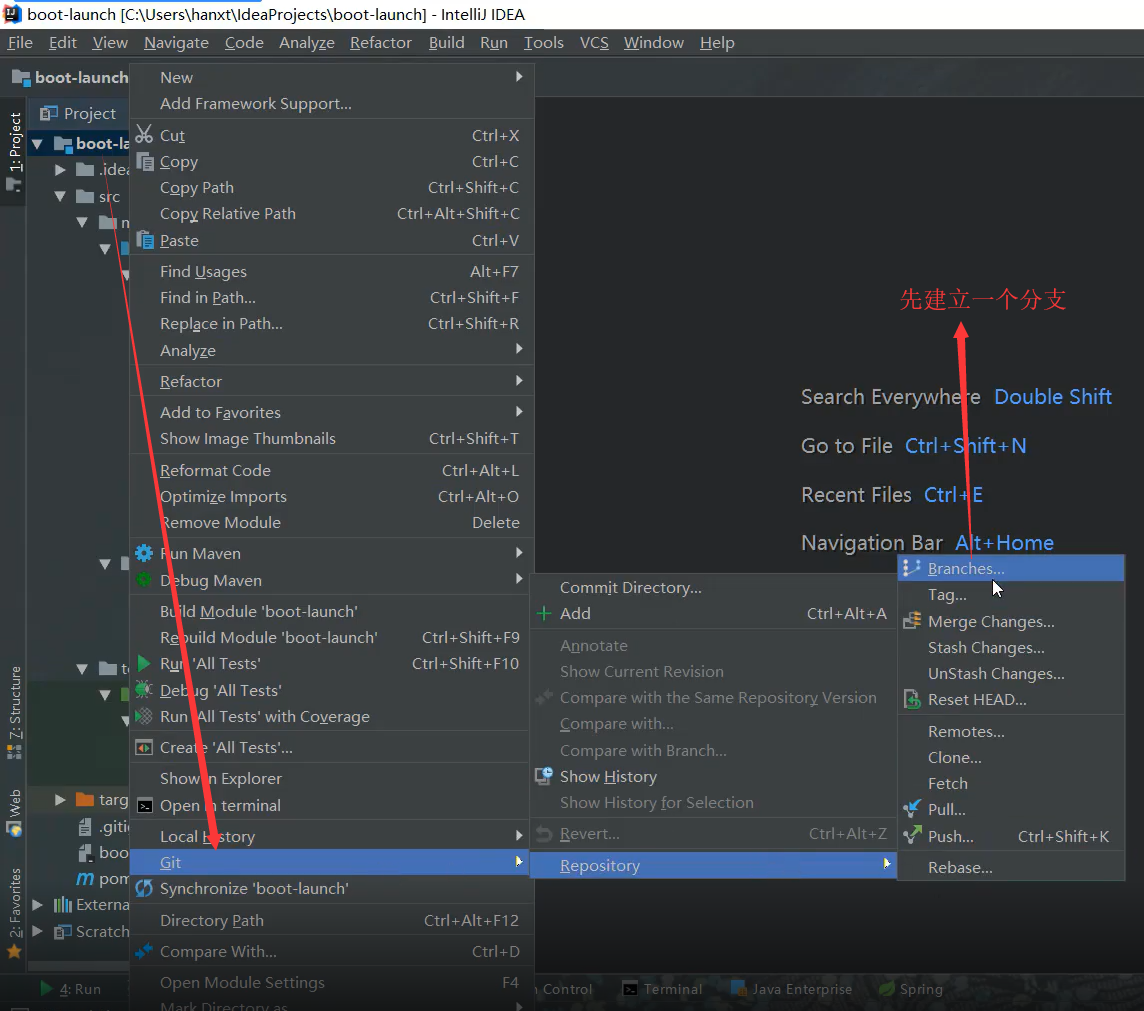This screenshot has width=1144, height=1011.
Task: Expand Scratches node arrow
Action: [x=37, y=931]
